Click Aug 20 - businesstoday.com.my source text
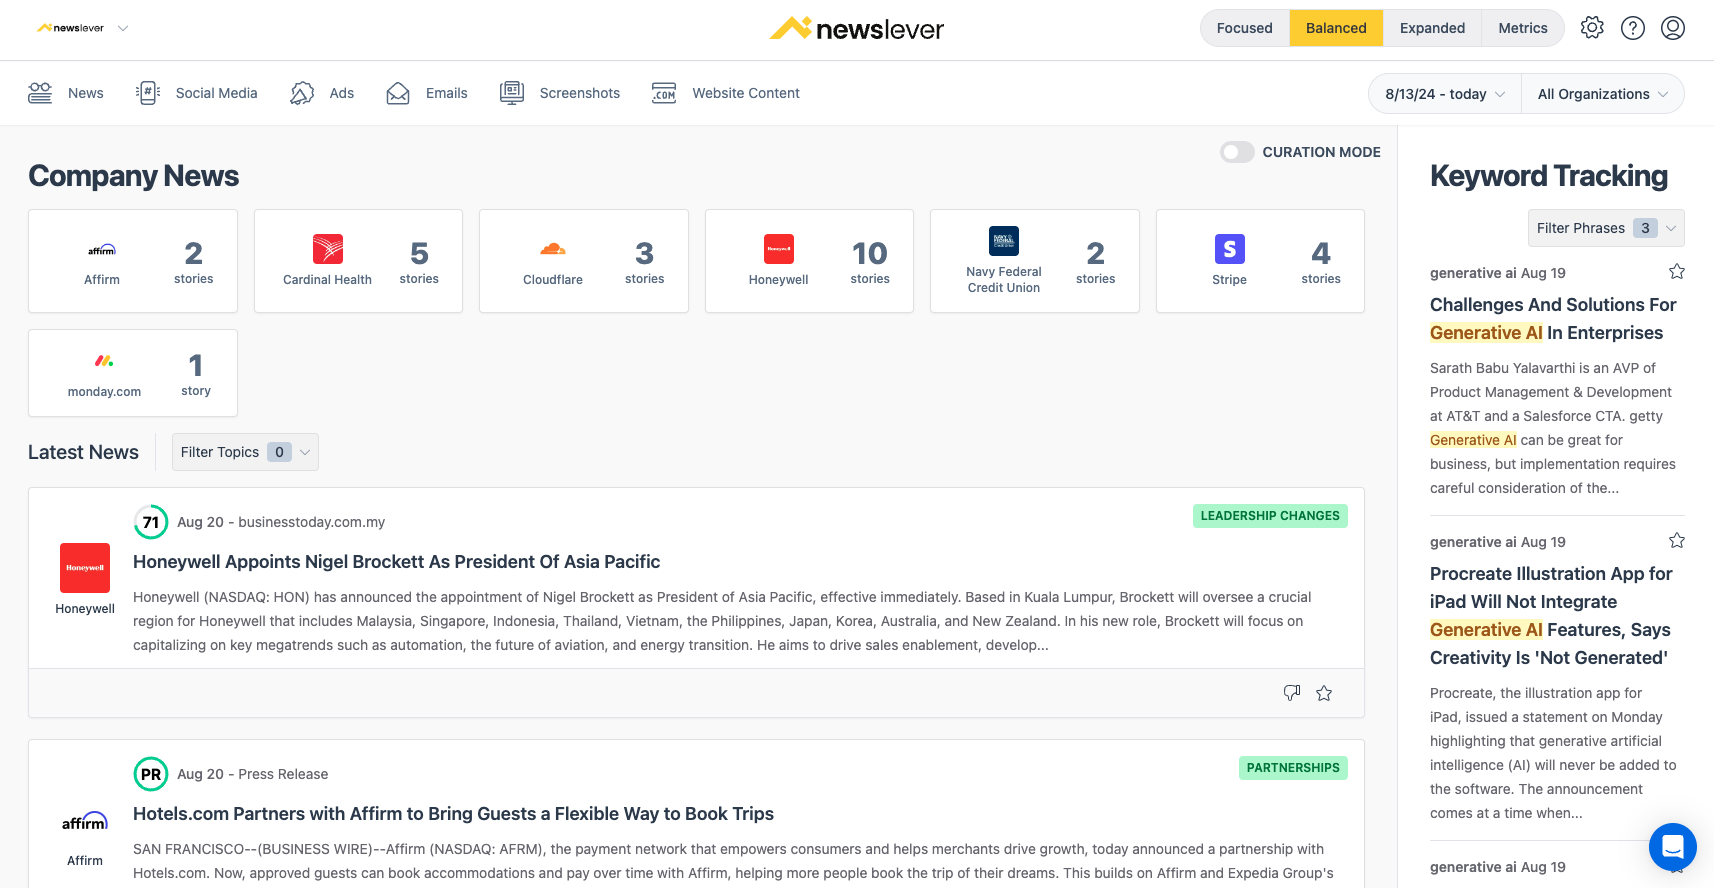 [x=281, y=522]
